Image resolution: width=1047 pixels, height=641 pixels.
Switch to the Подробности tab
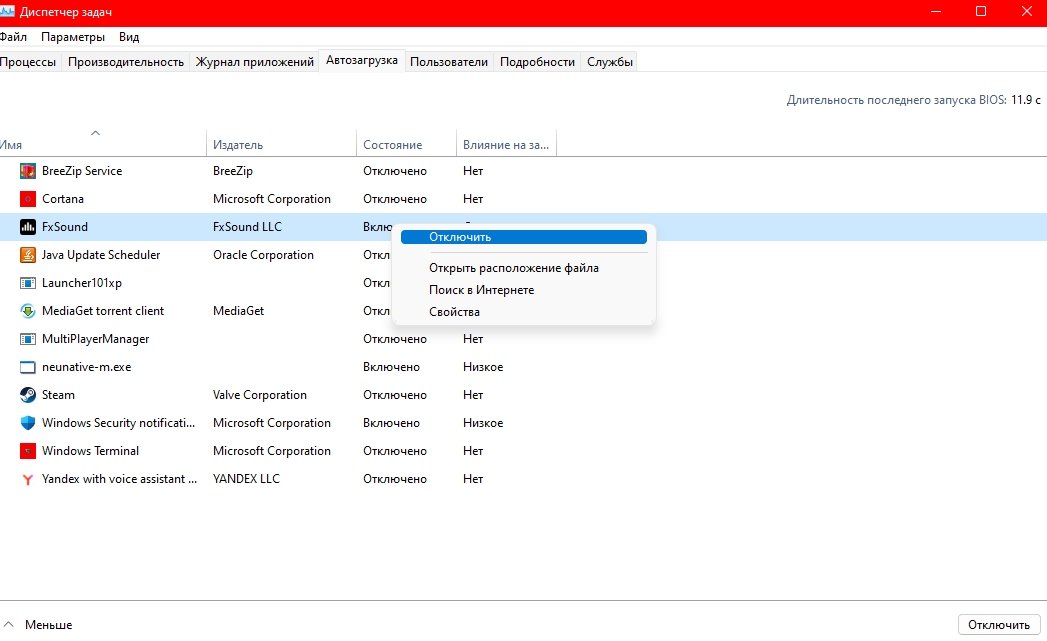click(x=537, y=61)
